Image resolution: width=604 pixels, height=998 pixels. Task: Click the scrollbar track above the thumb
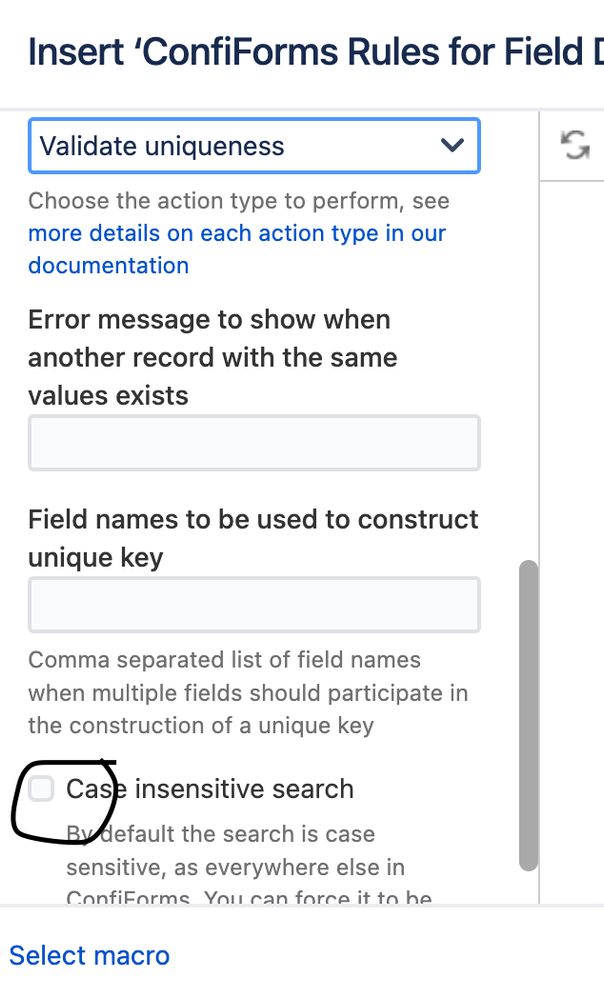click(528, 337)
